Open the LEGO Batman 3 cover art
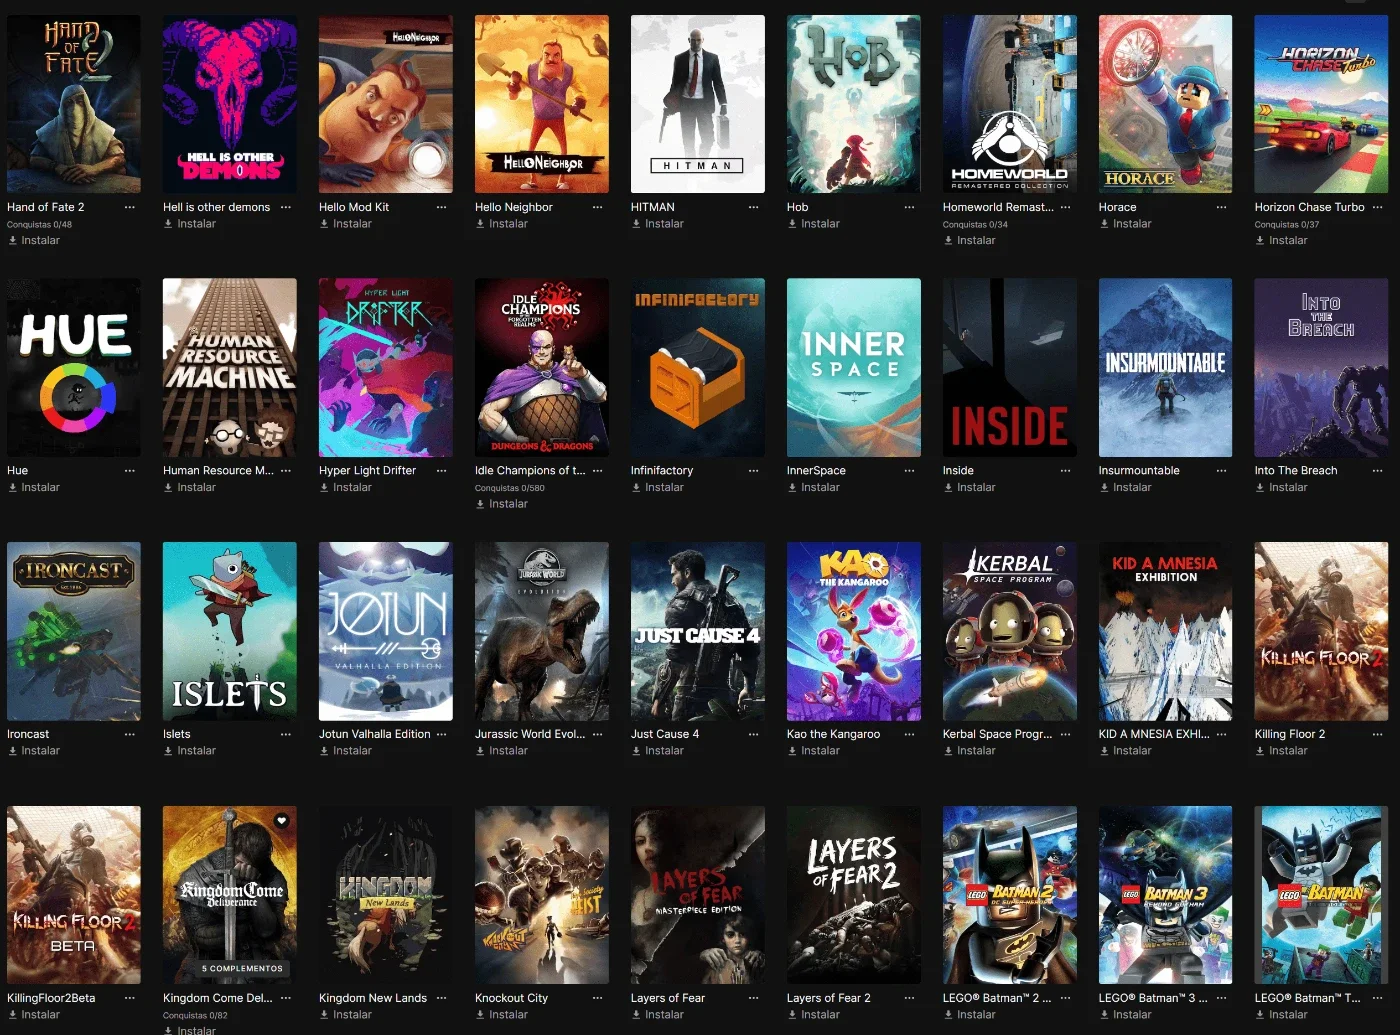Image resolution: width=1400 pixels, height=1035 pixels. [1166, 896]
